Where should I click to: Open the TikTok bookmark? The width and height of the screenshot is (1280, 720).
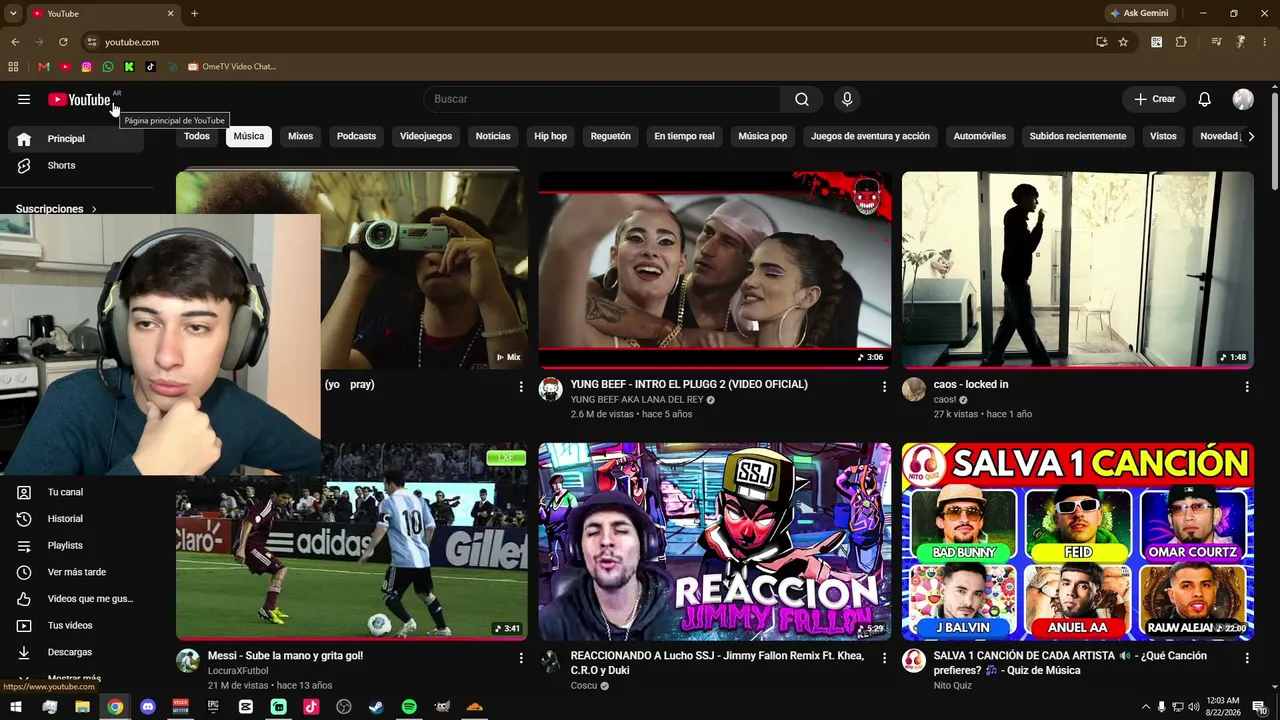[150, 67]
